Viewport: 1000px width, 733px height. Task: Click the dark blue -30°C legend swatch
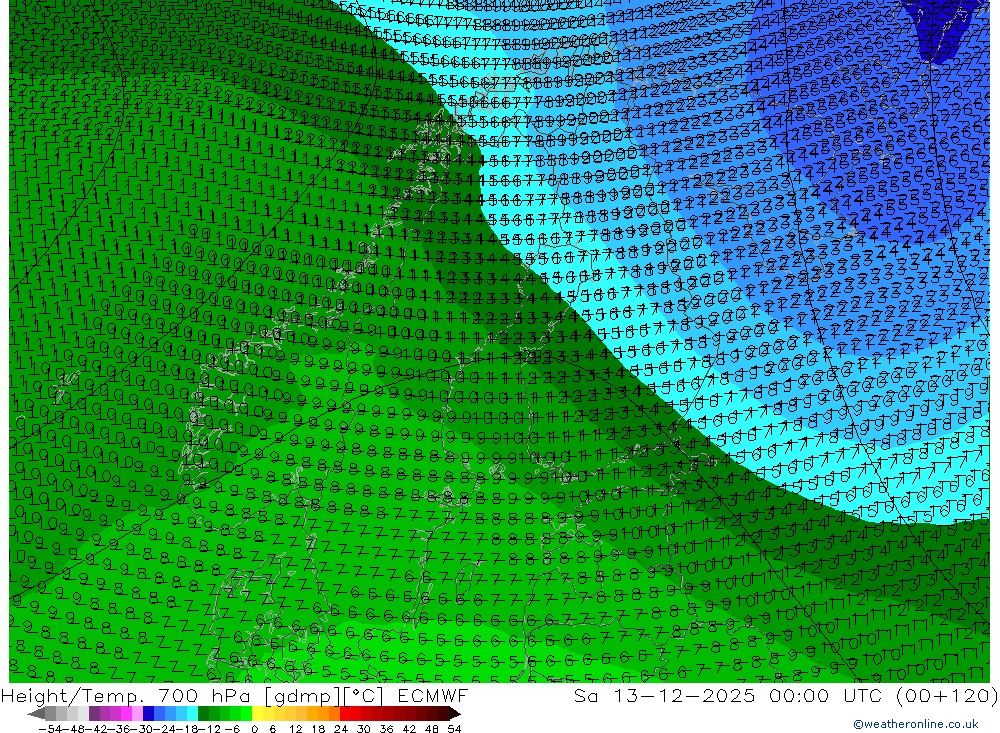pyautogui.click(x=148, y=713)
